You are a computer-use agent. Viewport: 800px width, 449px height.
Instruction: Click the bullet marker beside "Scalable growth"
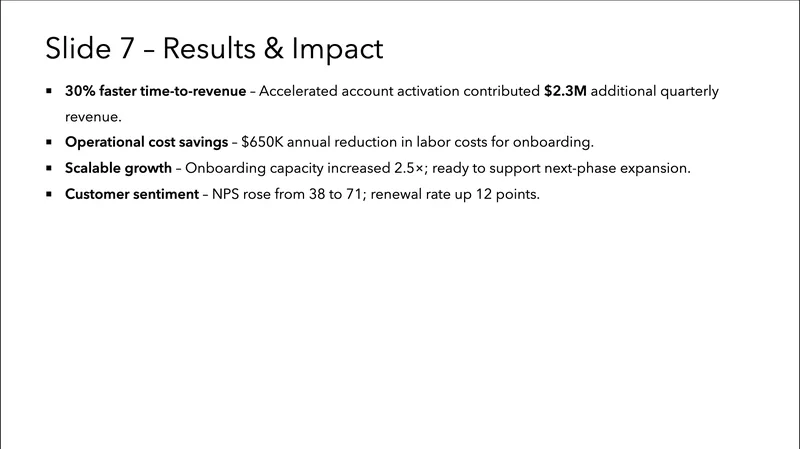click(49, 168)
